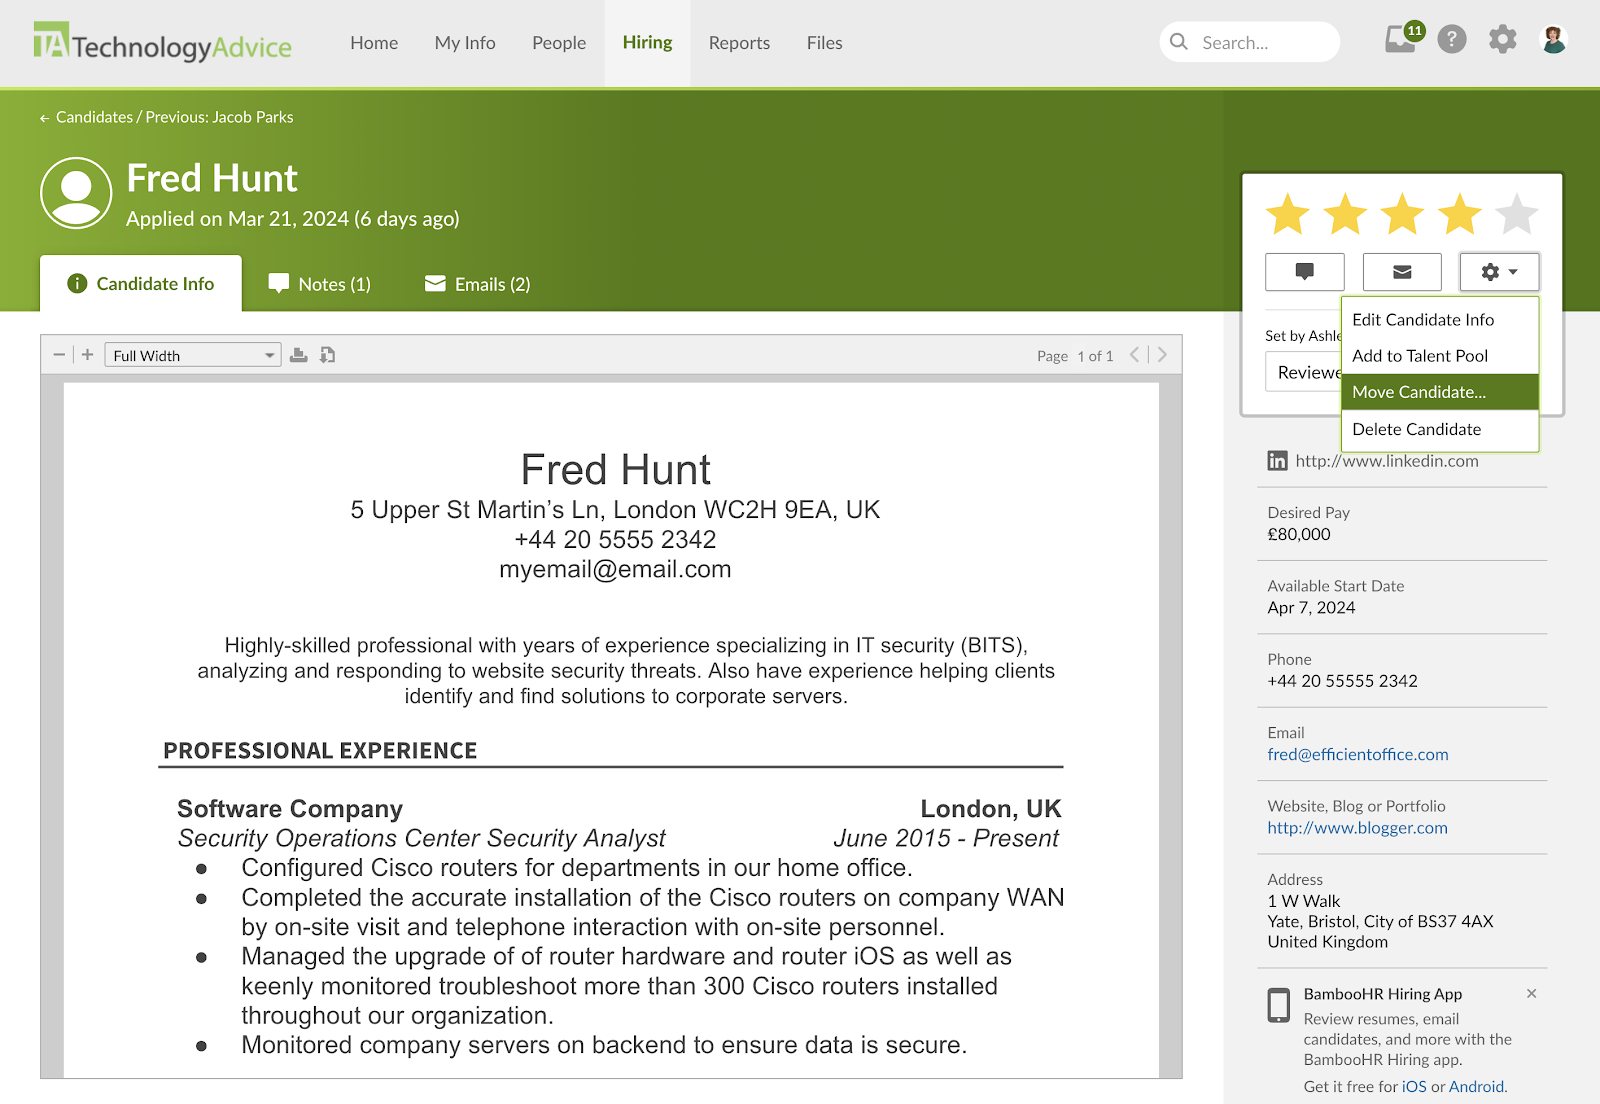Open the Reports section
The width and height of the screenshot is (1600, 1104).
click(x=739, y=43)
